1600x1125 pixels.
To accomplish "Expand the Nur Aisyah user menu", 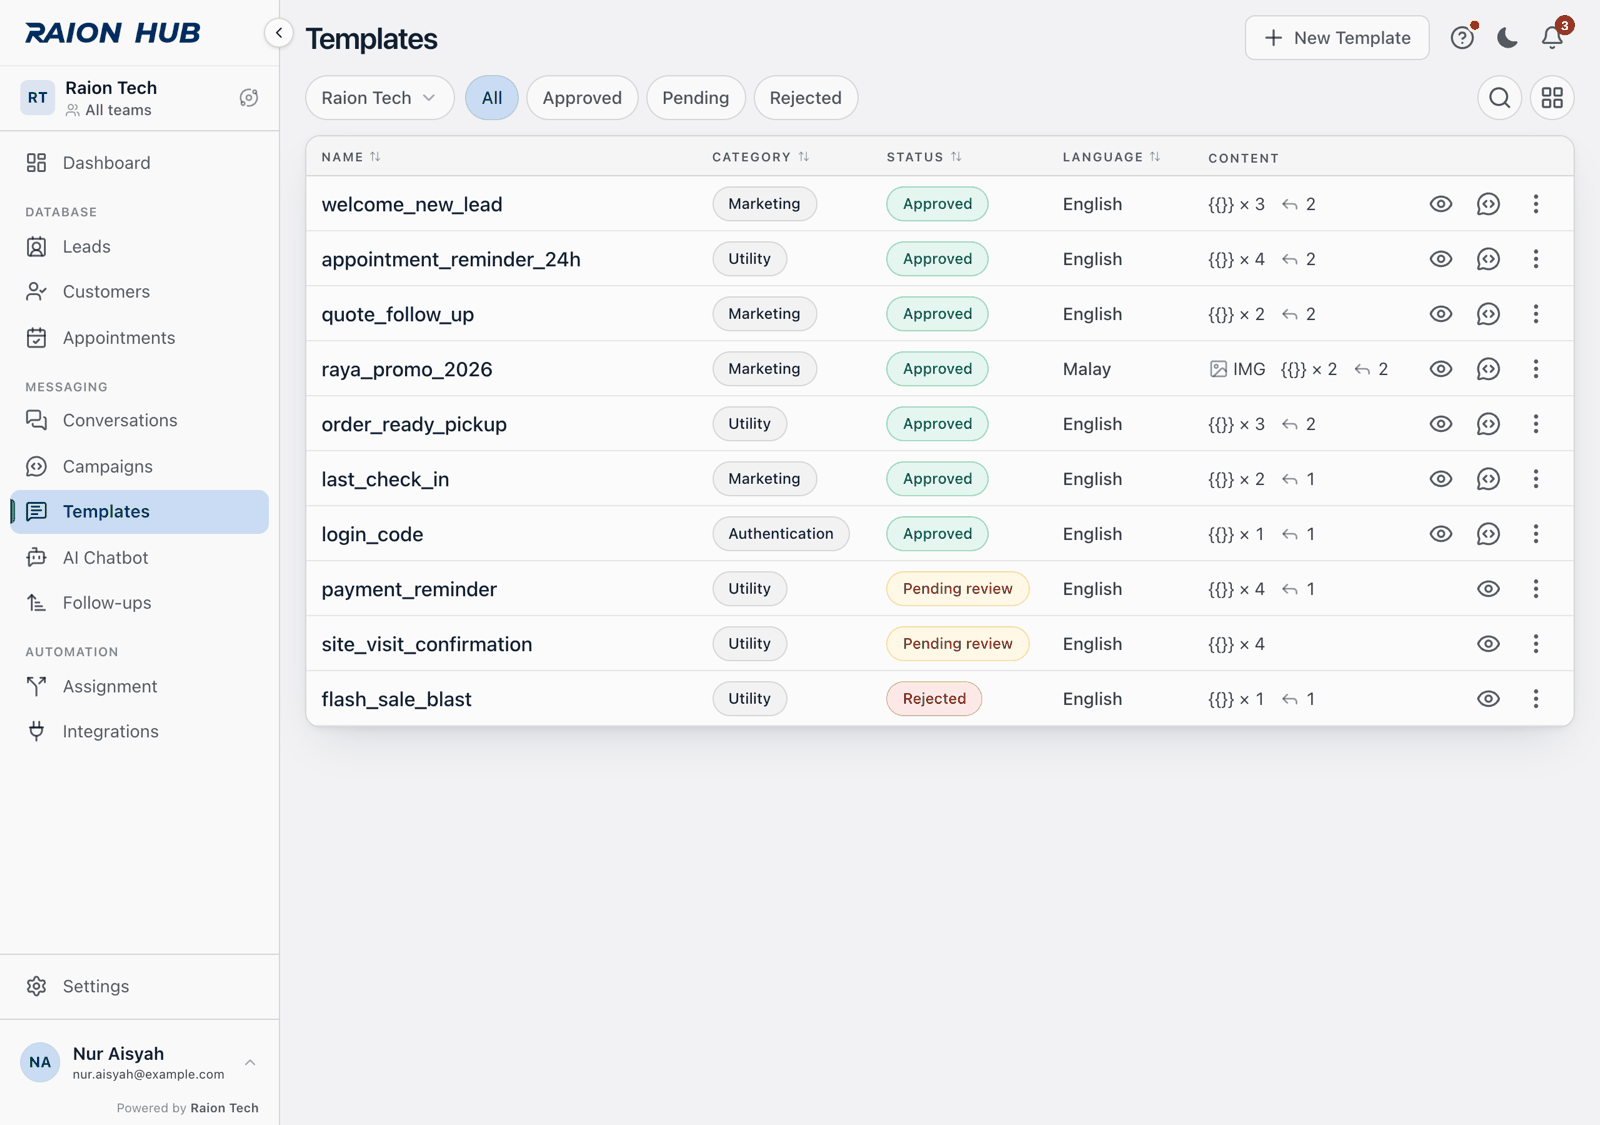I will tap(139, 1062).
